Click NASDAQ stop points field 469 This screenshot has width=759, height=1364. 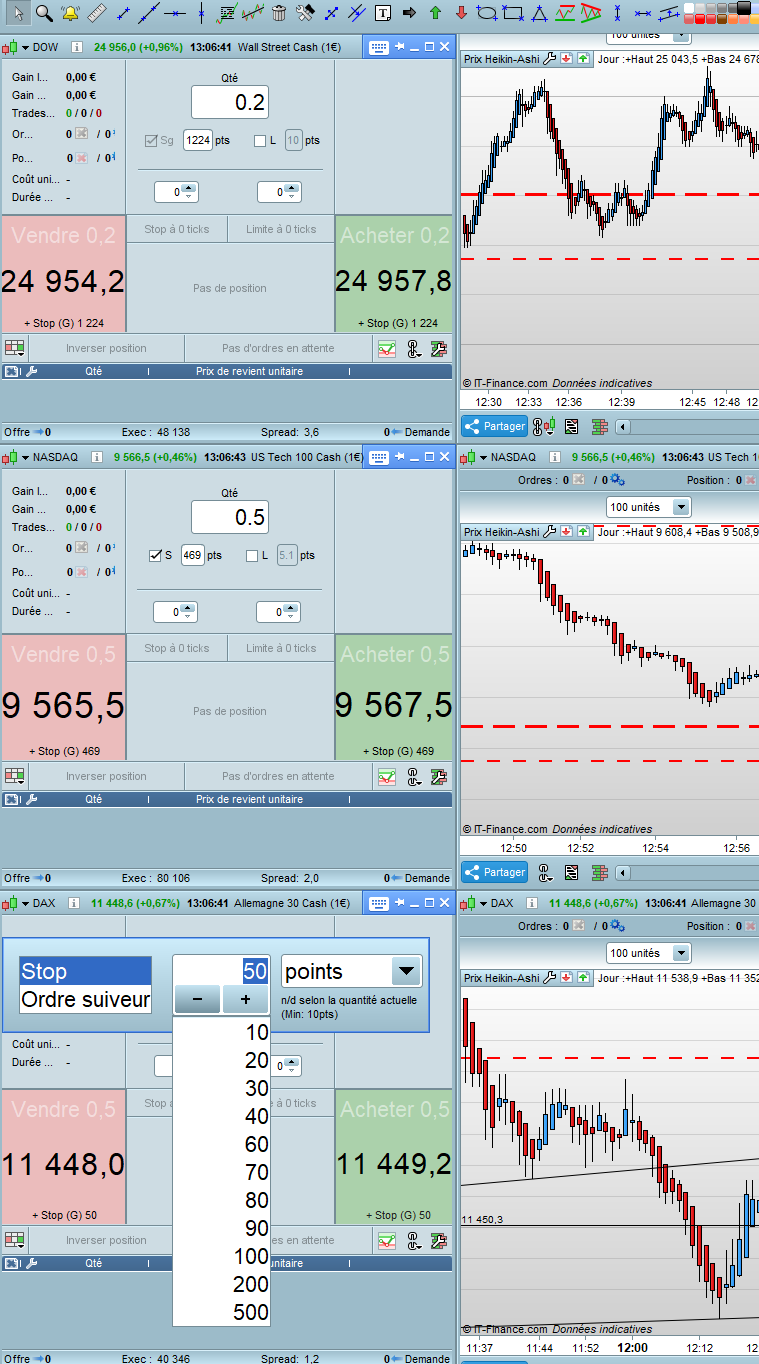192,555
